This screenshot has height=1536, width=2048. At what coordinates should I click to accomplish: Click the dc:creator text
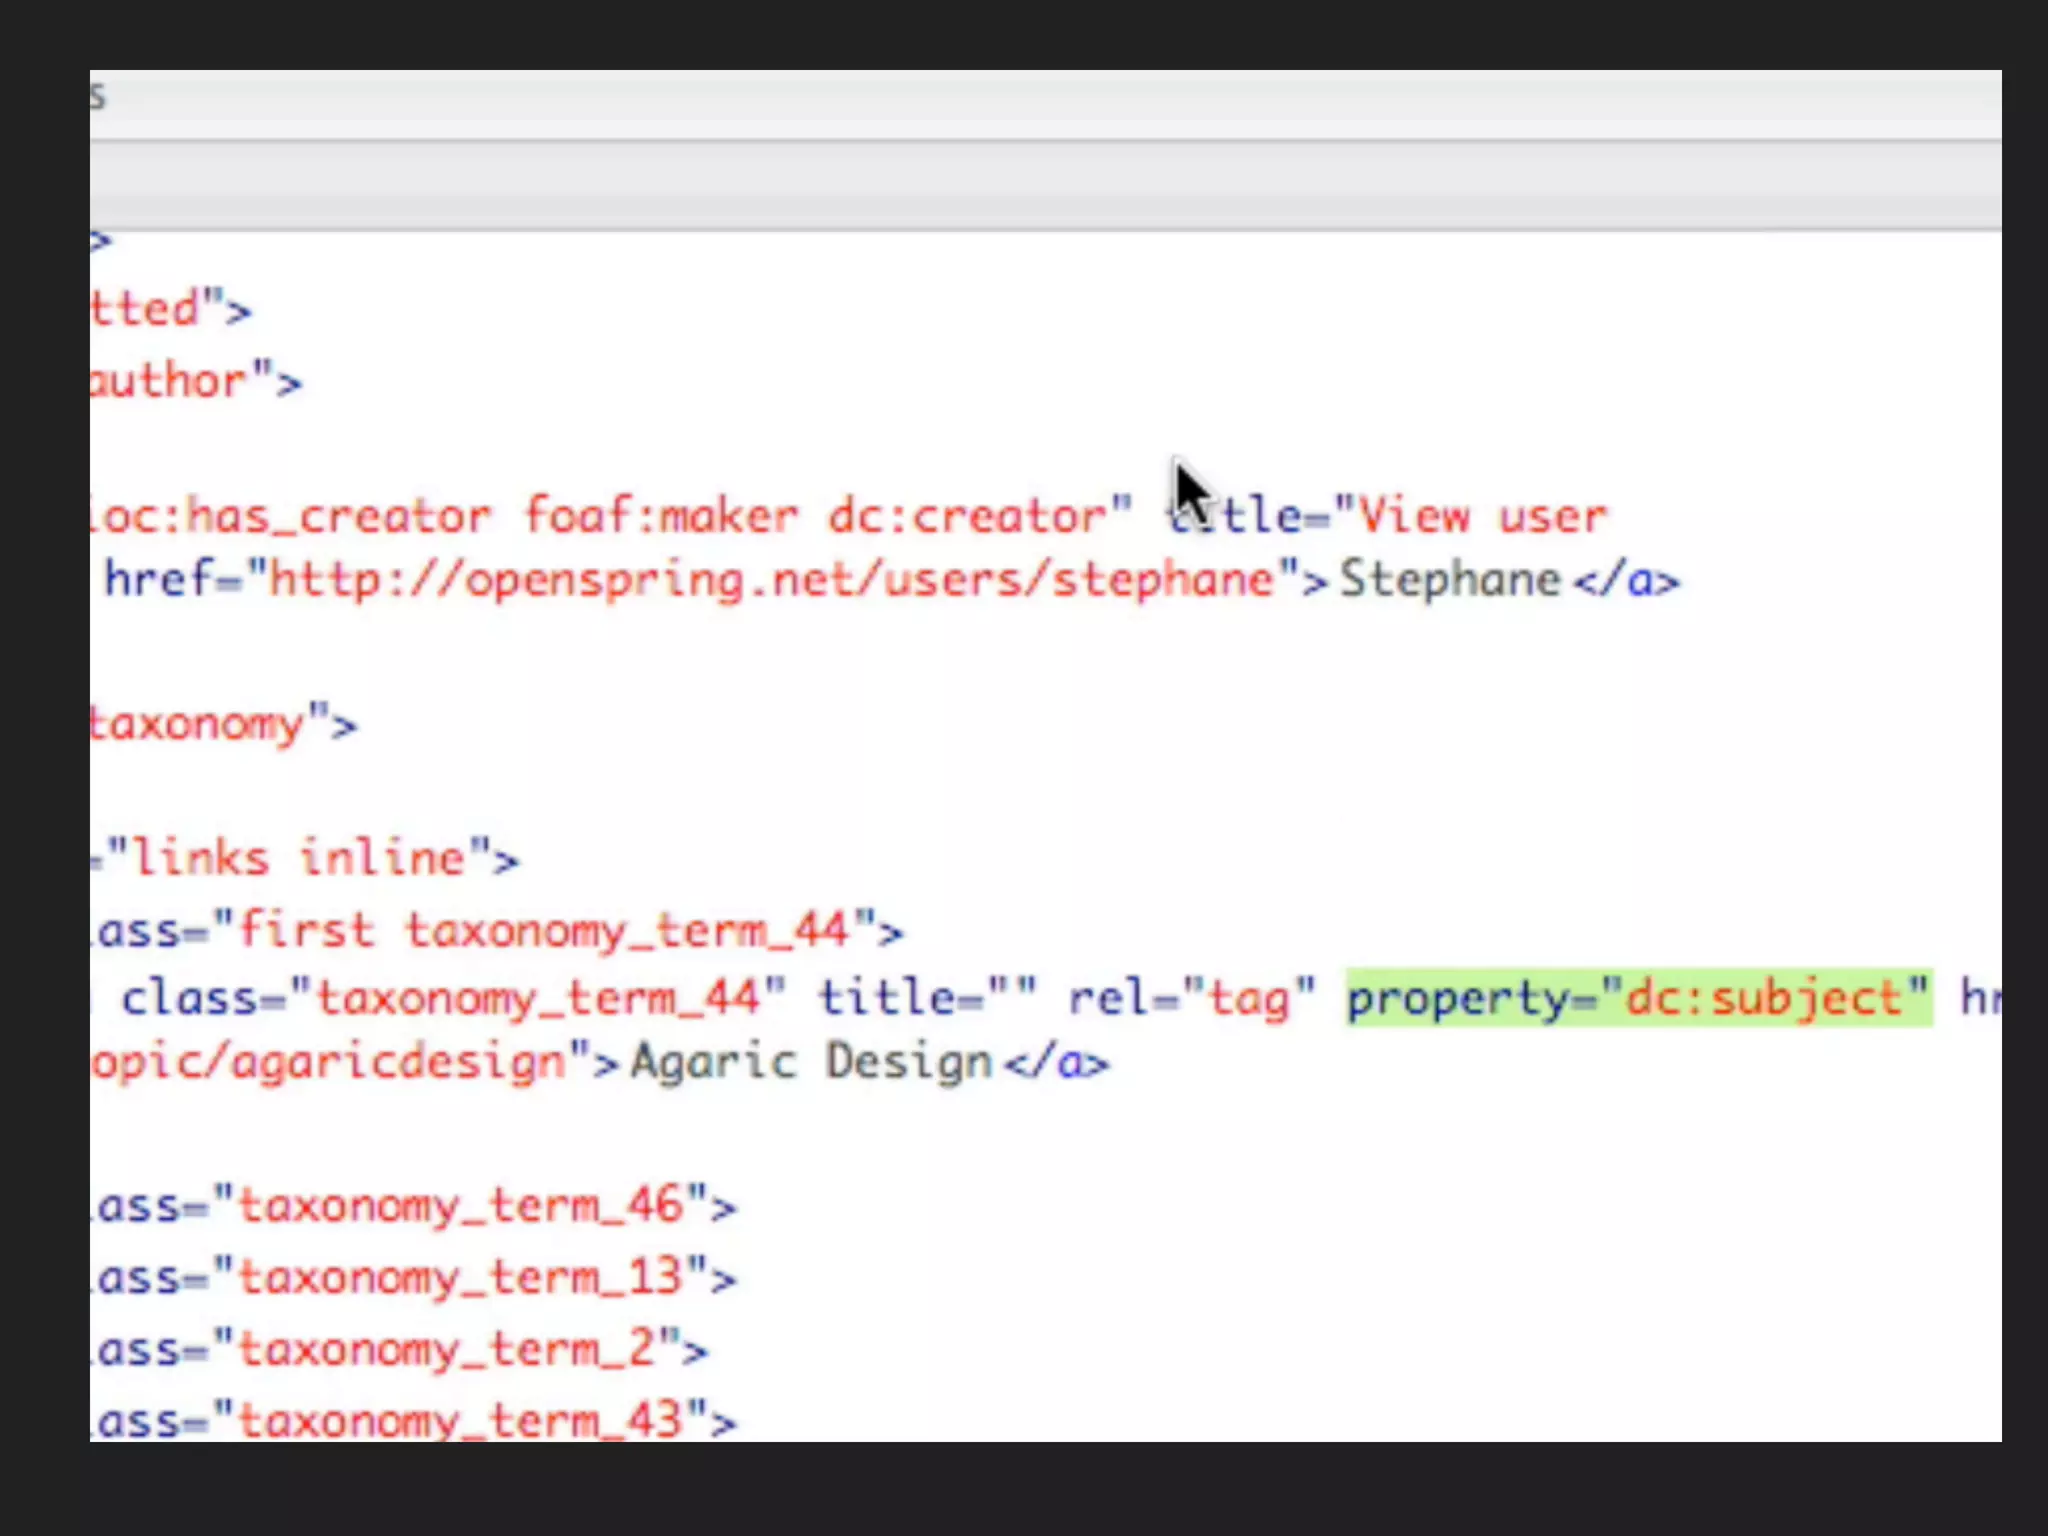(966, 516)
